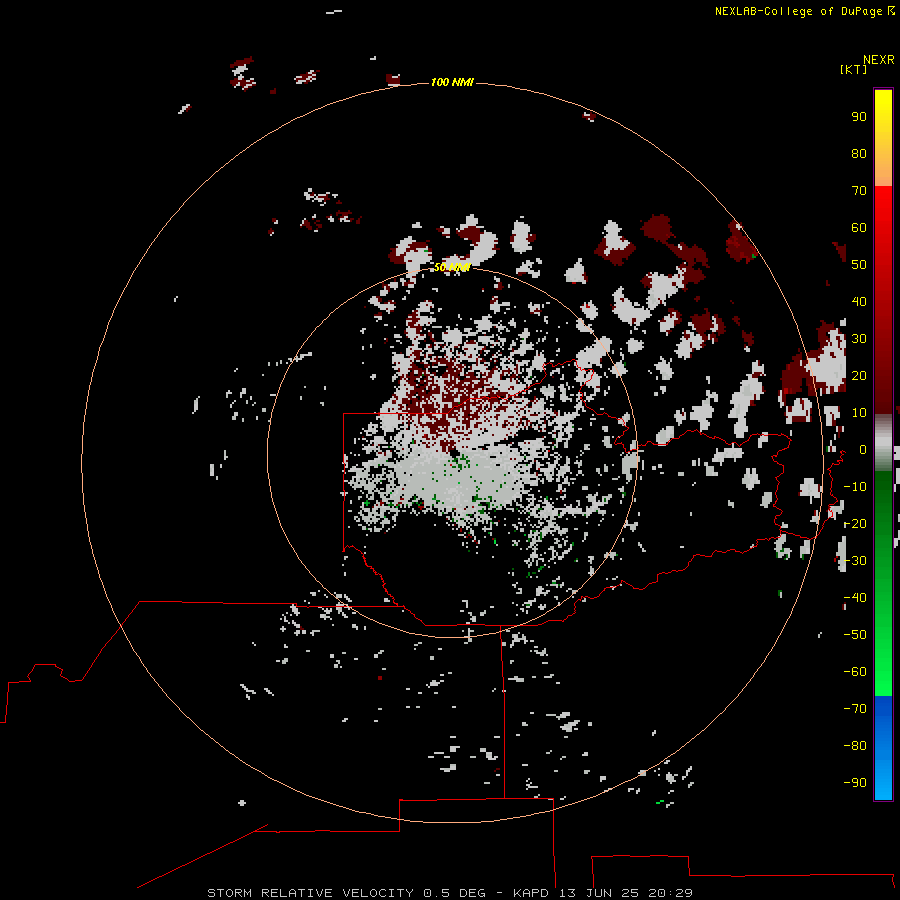Click the -50 value on velocity scale

pos(855,634)
